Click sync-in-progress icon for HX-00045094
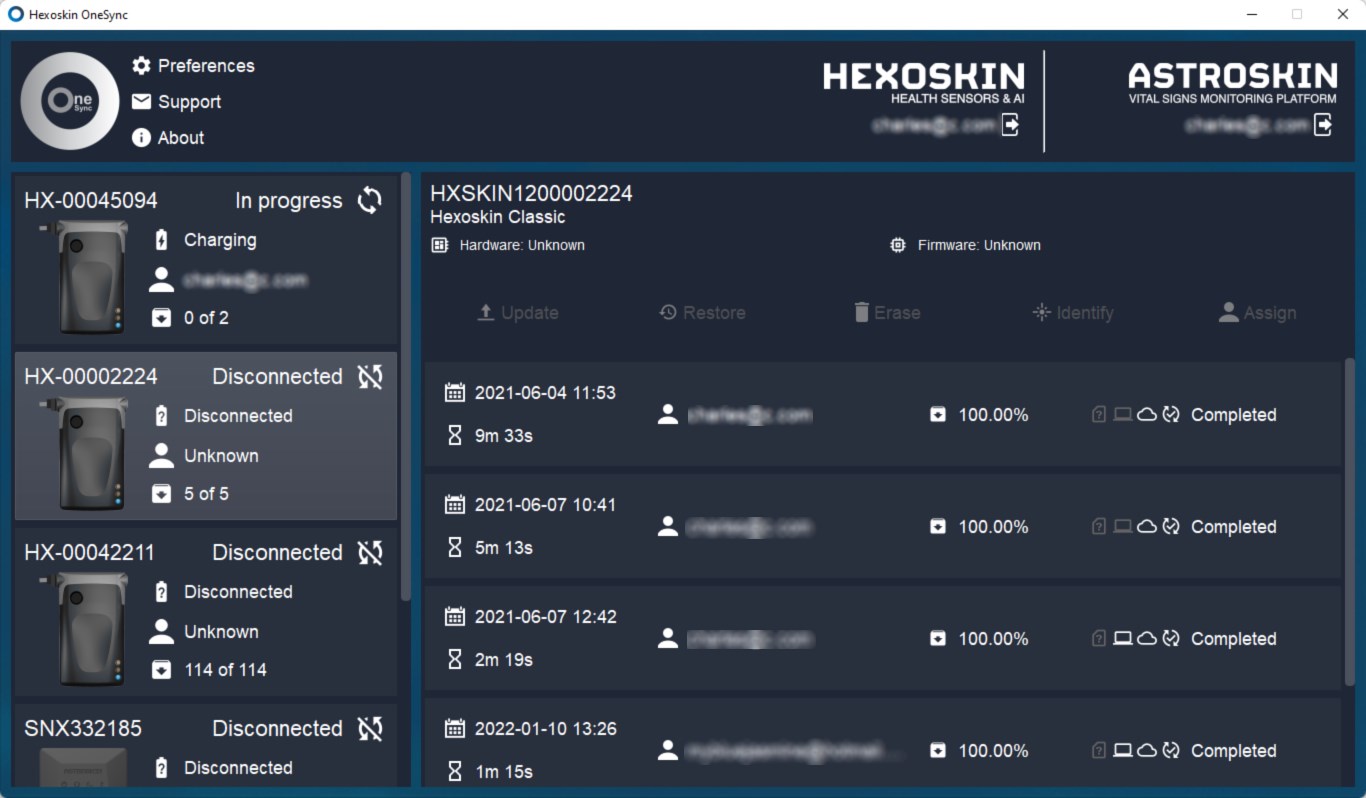 (x=370, y=200)
